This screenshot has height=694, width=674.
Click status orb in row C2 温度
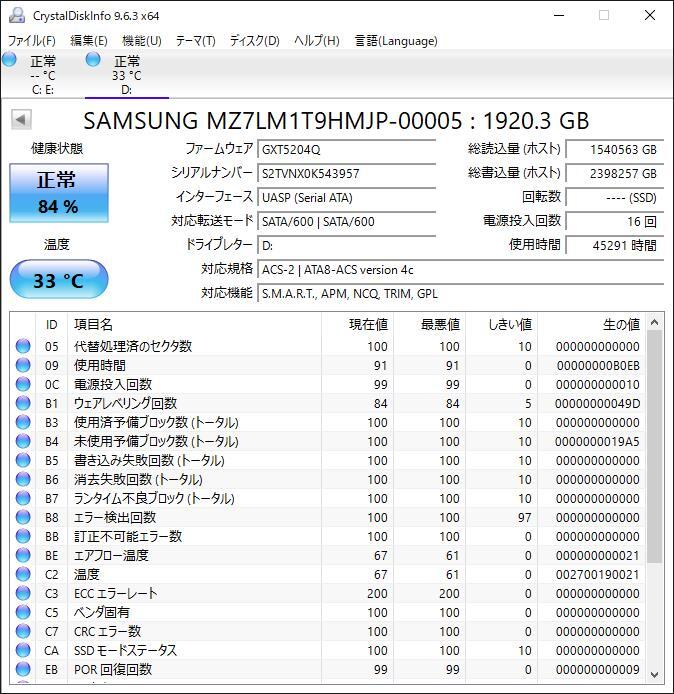point(23,574)
